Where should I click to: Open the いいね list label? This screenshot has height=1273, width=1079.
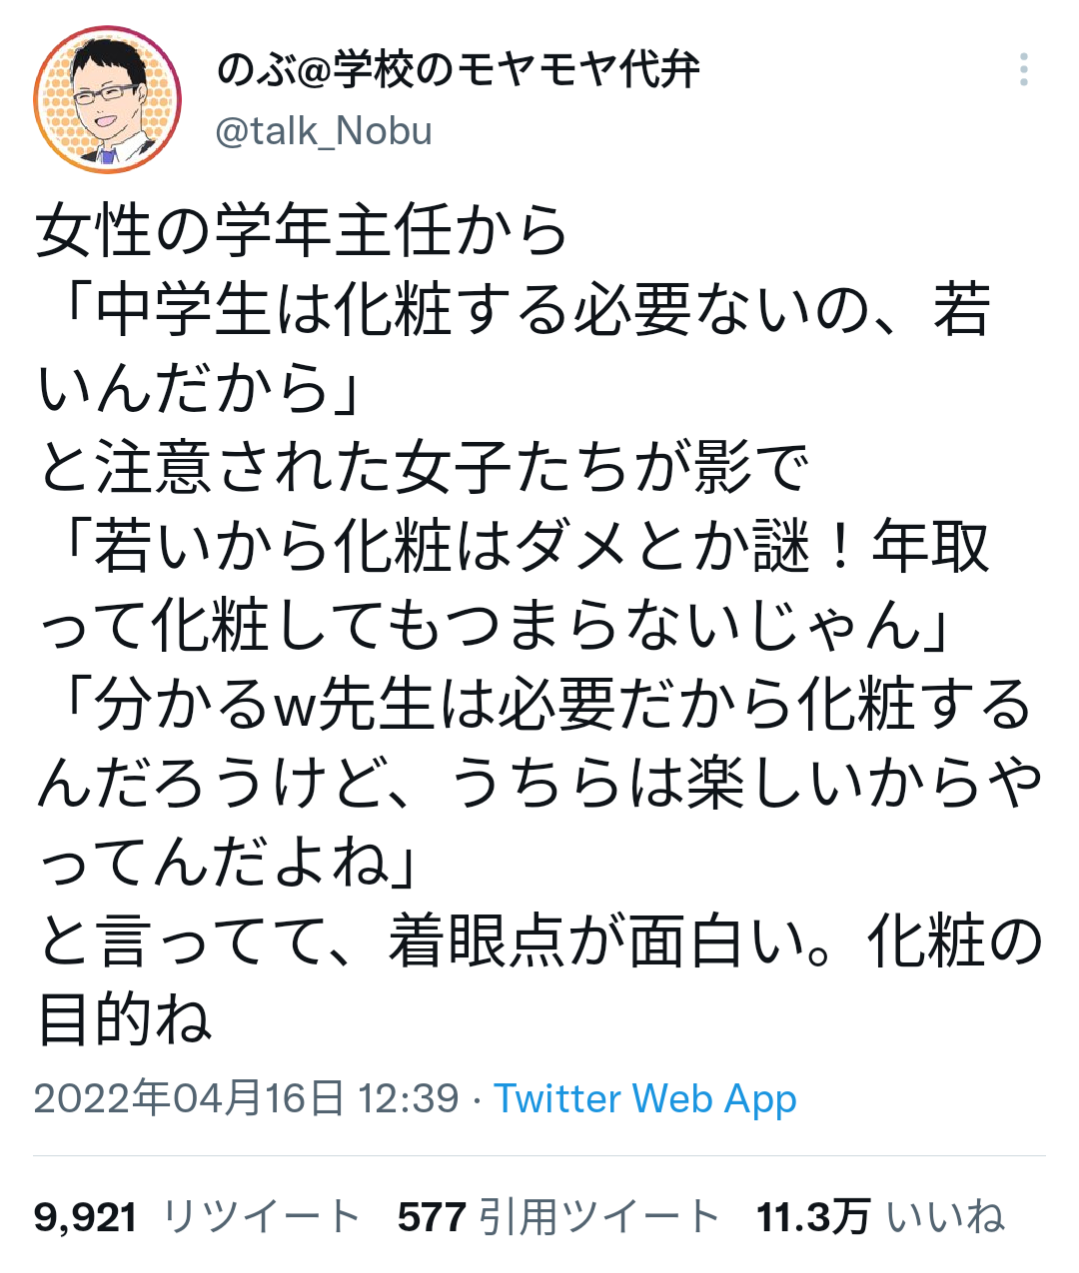(x=944, y=1217)
